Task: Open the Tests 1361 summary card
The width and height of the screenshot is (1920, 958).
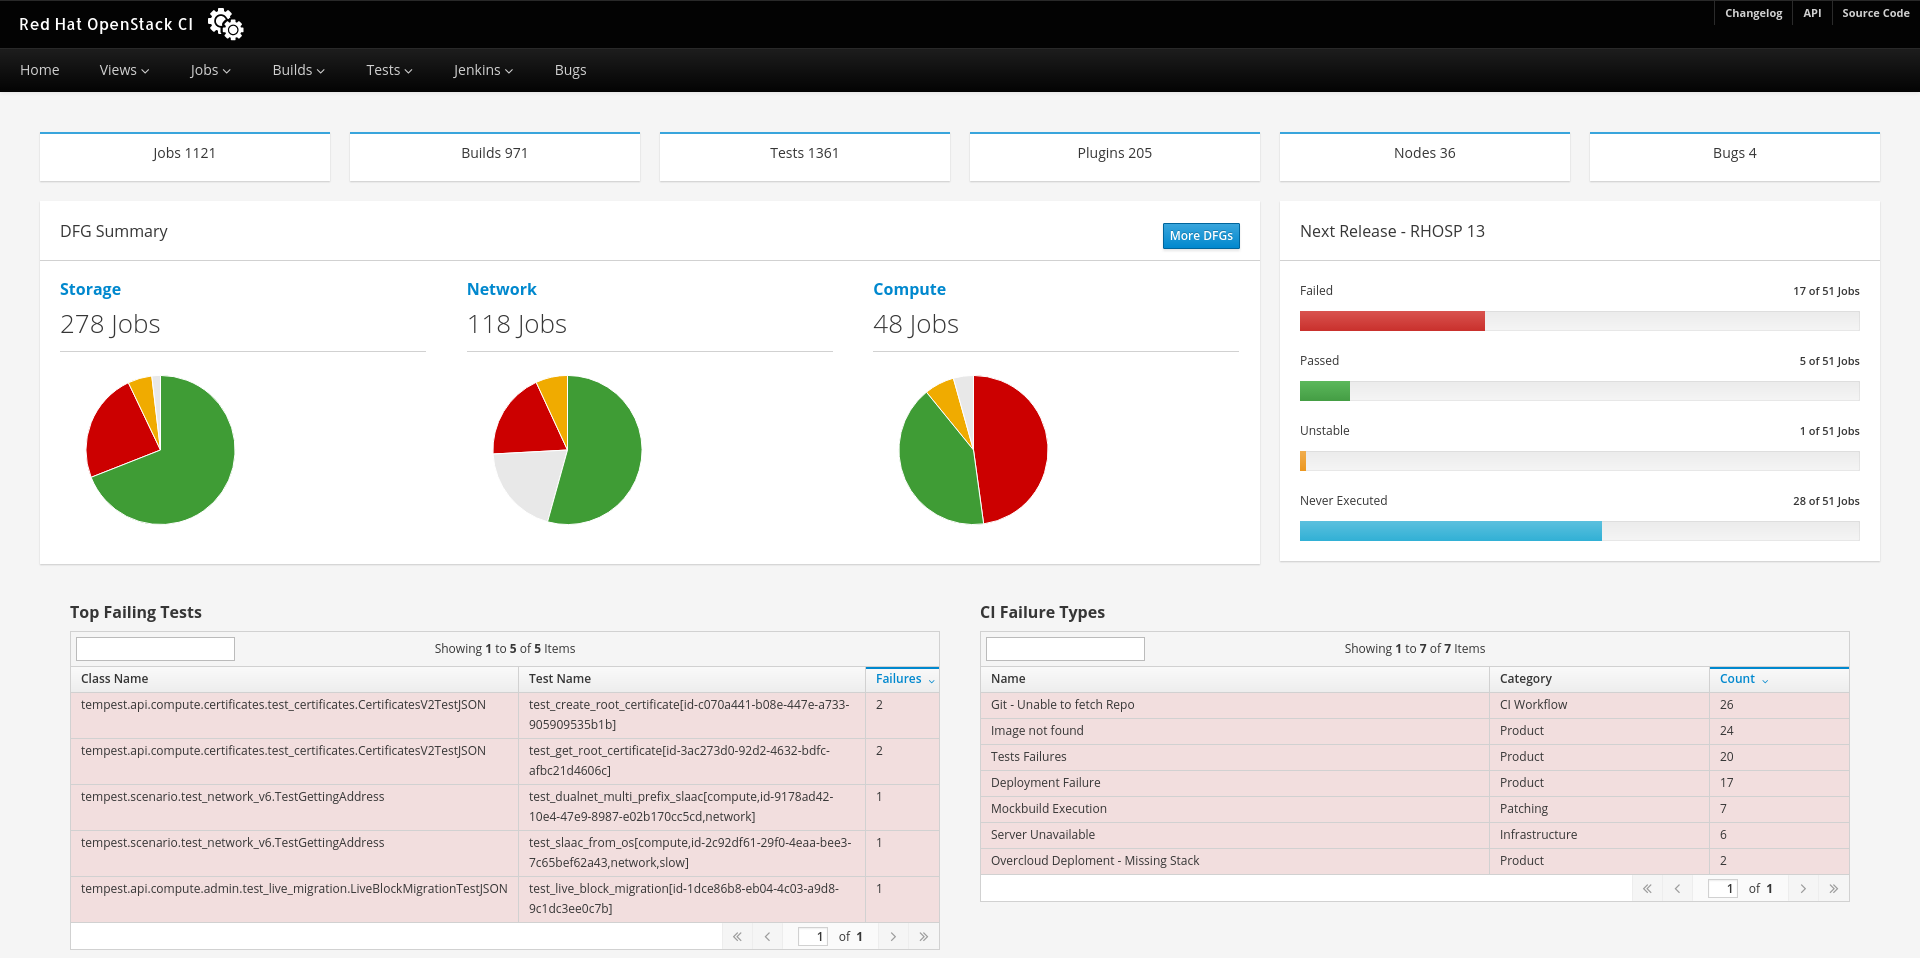Action: coord(805,156)
